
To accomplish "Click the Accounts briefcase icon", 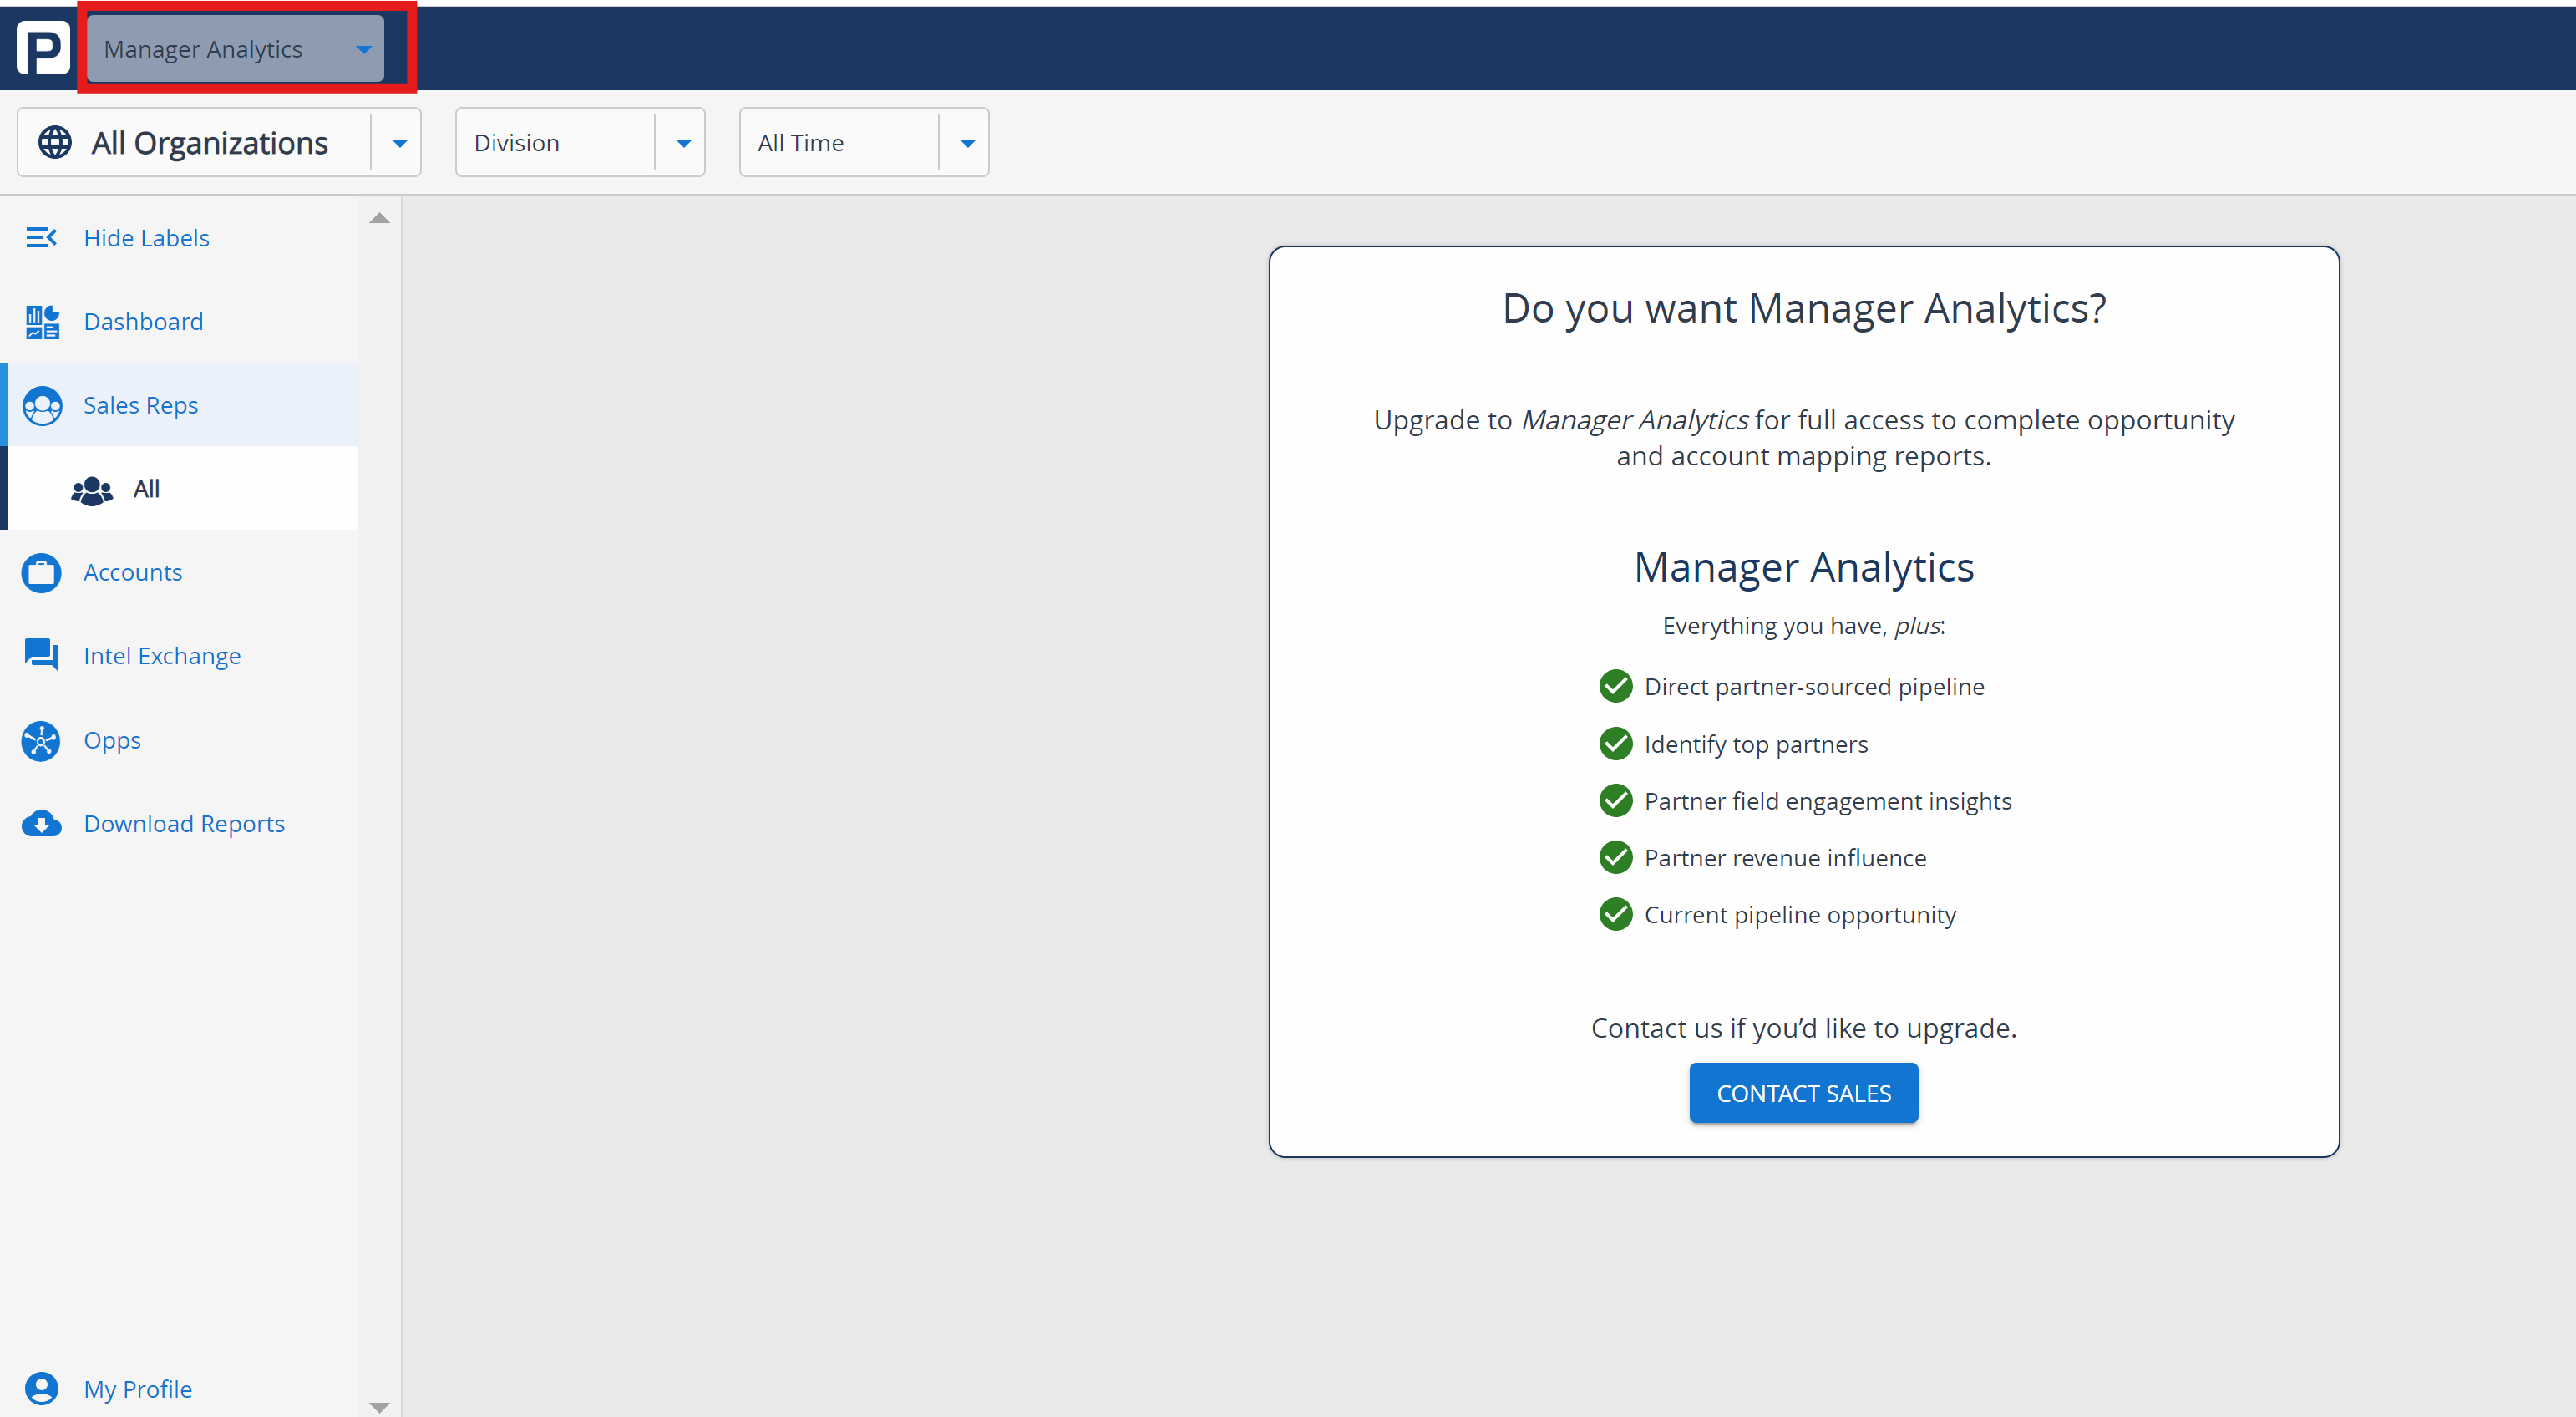I will 42,573.
